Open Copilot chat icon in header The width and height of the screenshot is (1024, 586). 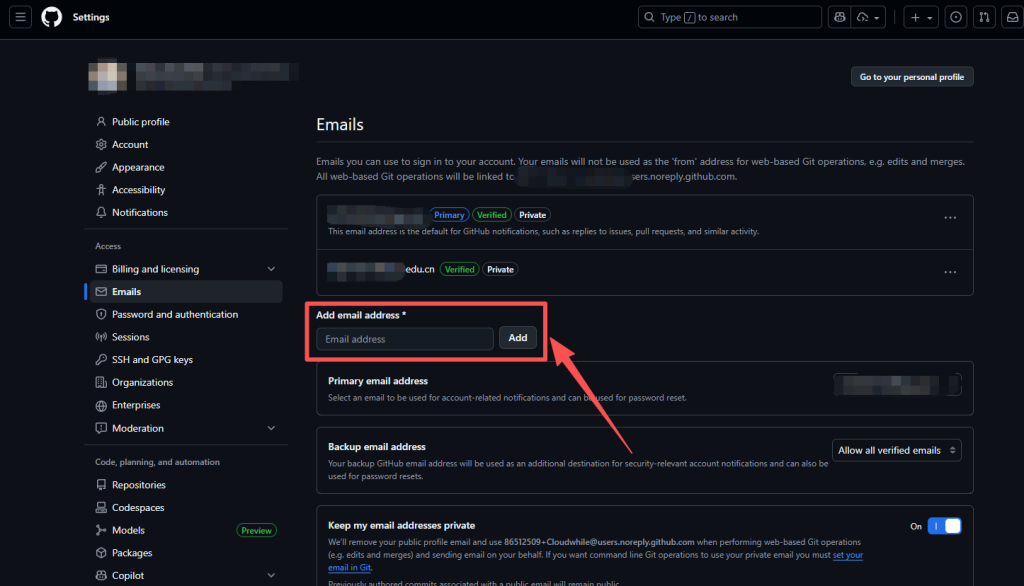point(839,17)
